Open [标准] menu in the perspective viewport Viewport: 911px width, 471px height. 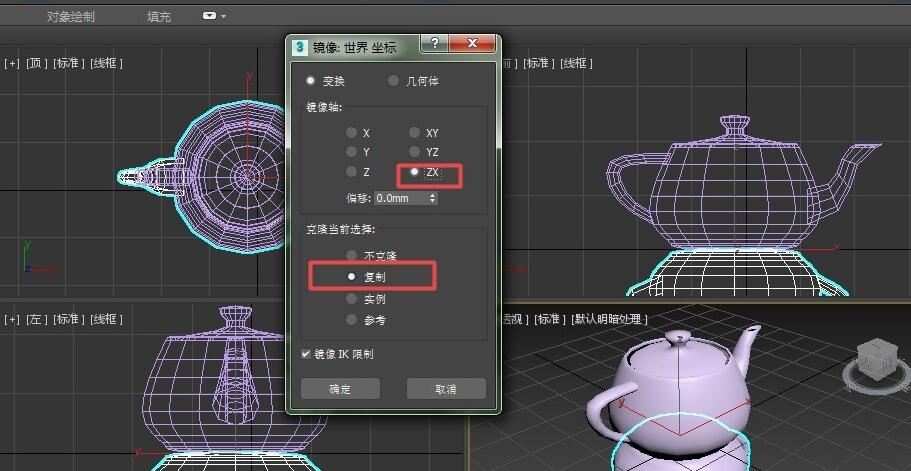pos(549,319)
